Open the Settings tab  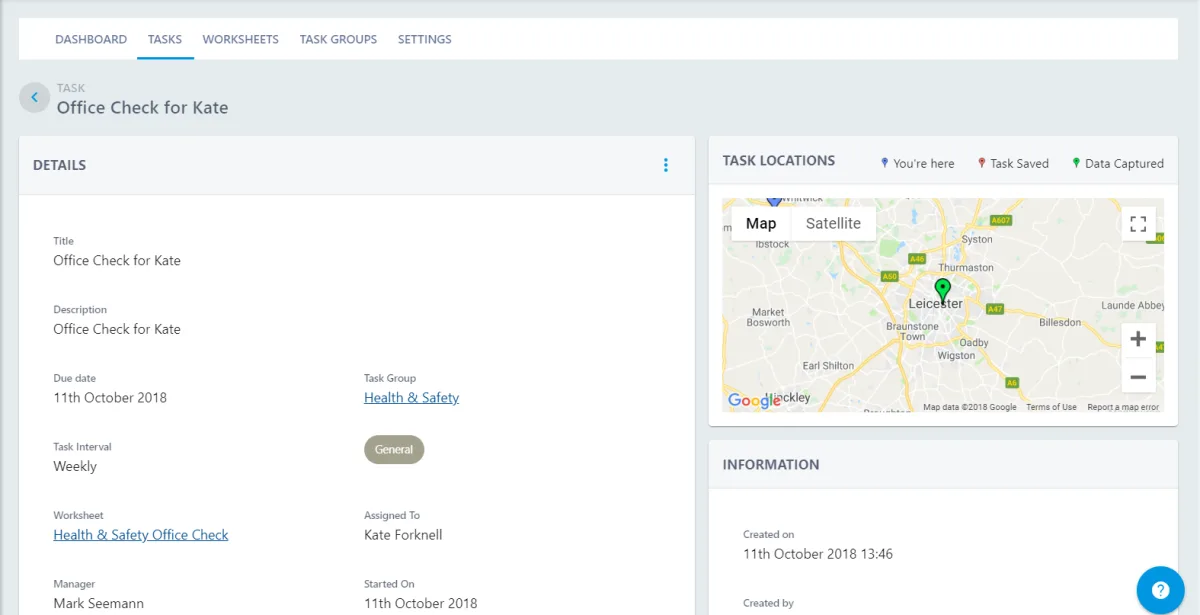tap(425, 40)
